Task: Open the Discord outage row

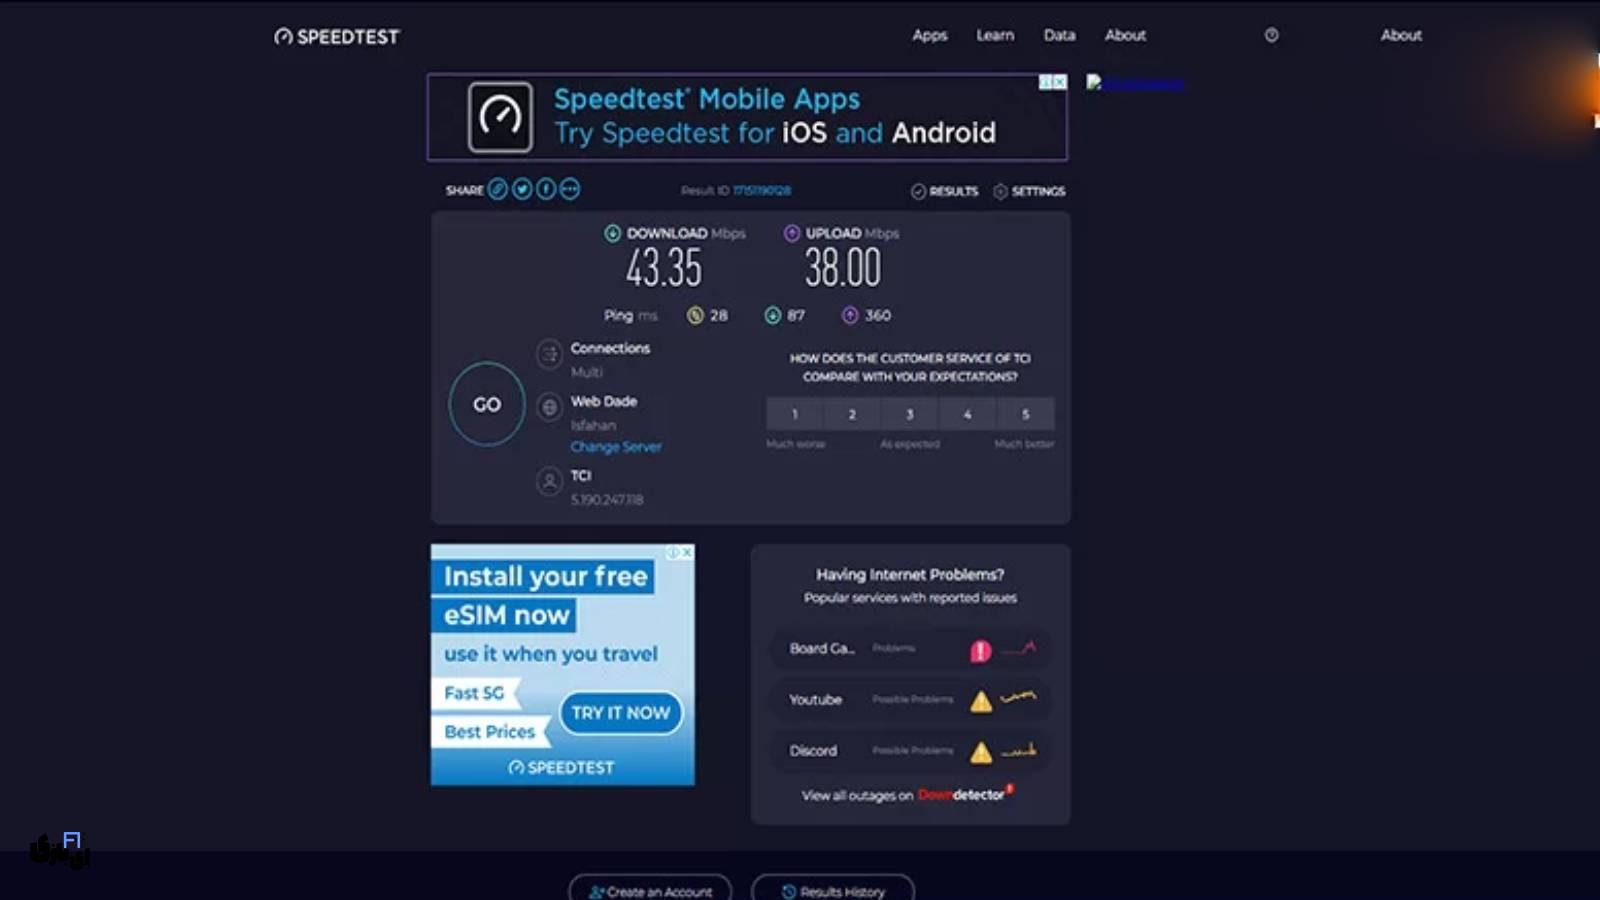Action: point(910,751)
